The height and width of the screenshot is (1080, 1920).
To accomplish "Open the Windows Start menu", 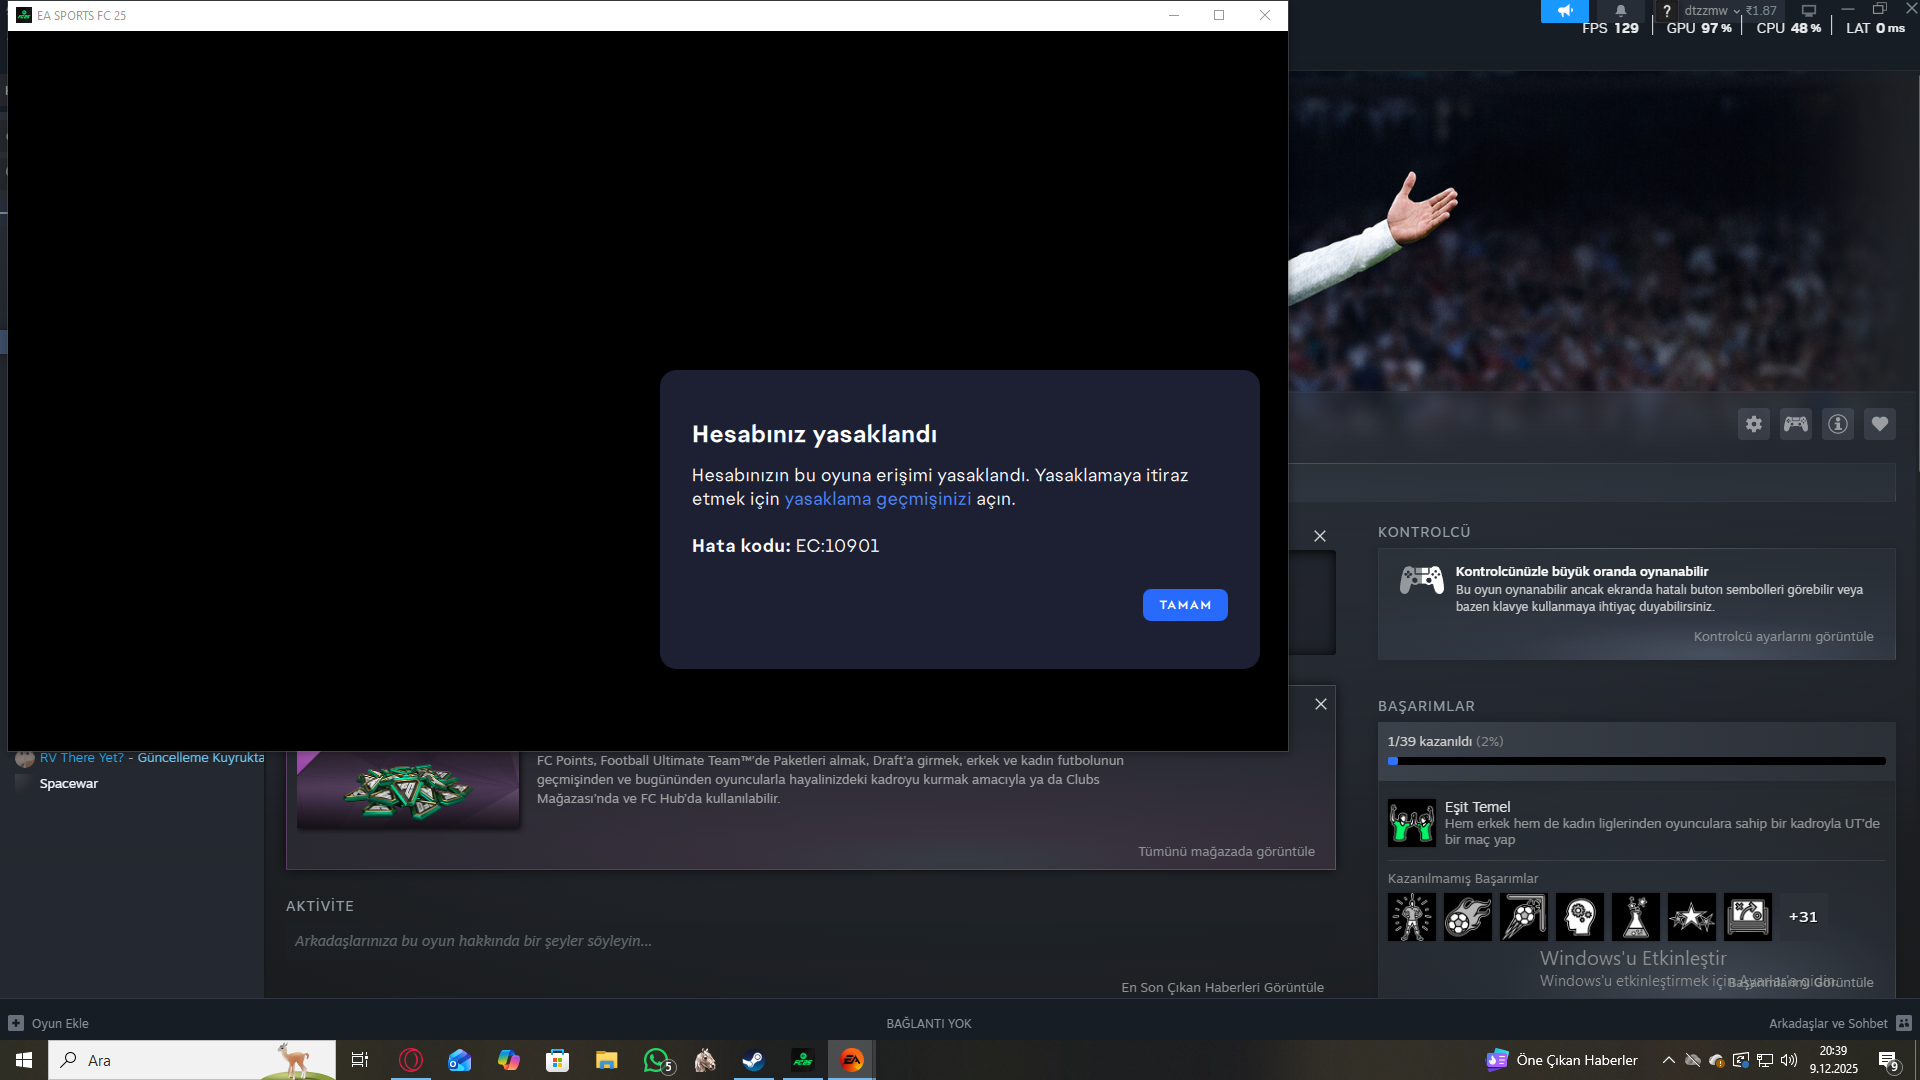I will click(24, 1060).
